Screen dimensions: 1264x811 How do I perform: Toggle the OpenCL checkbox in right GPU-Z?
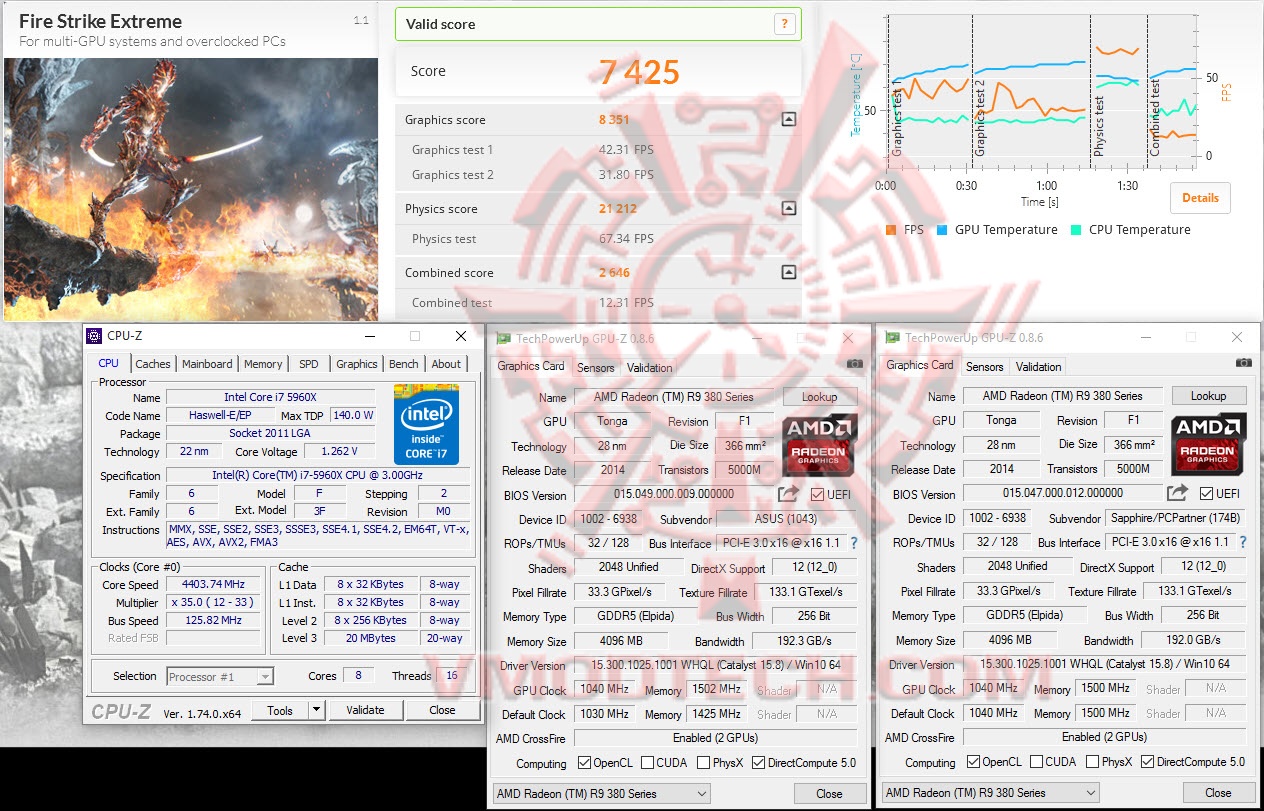974,762
